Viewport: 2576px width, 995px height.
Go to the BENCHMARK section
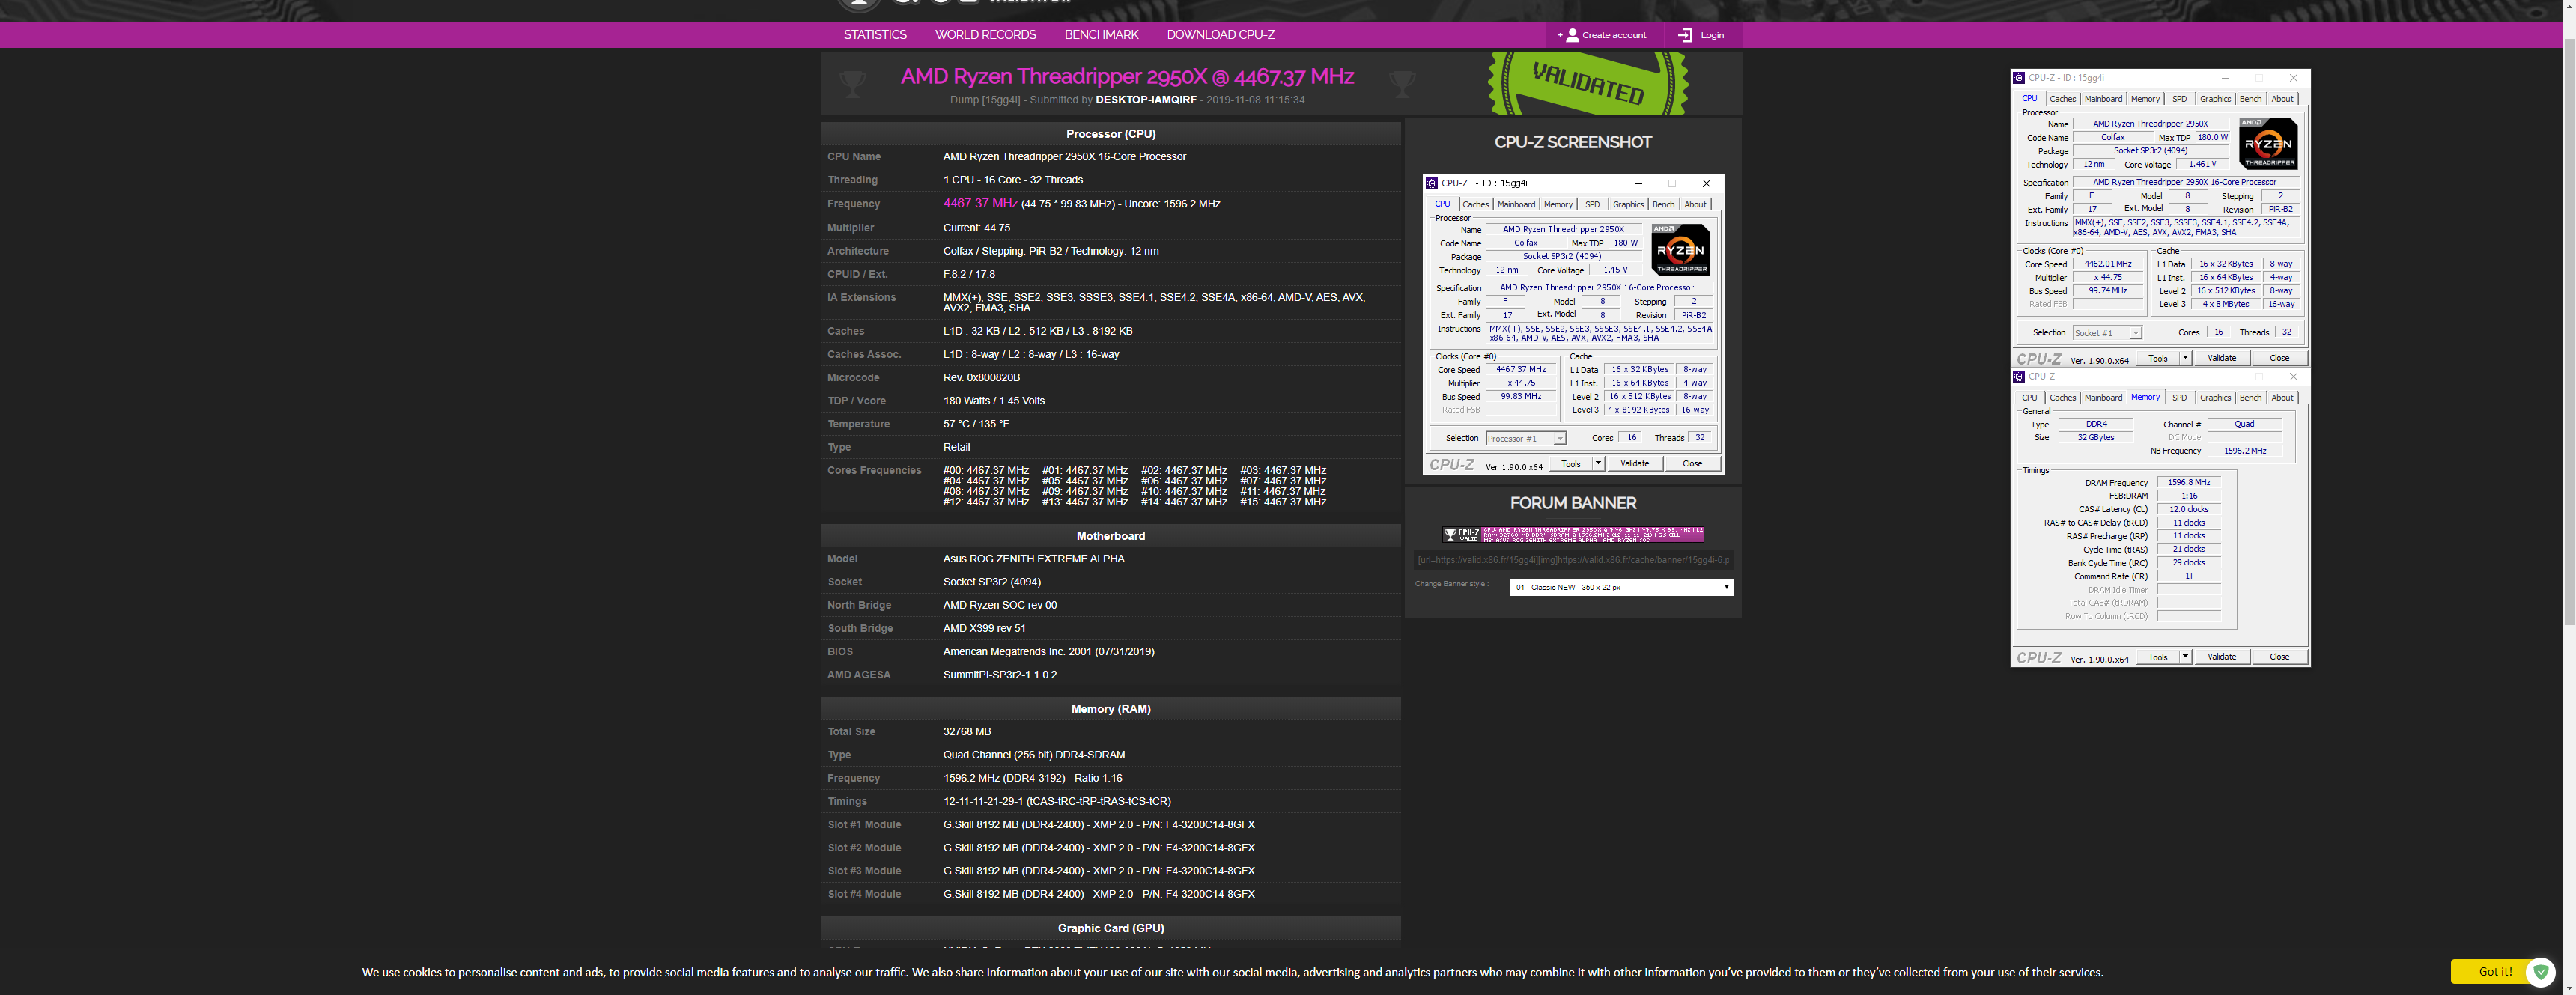tap(1101, 35)
